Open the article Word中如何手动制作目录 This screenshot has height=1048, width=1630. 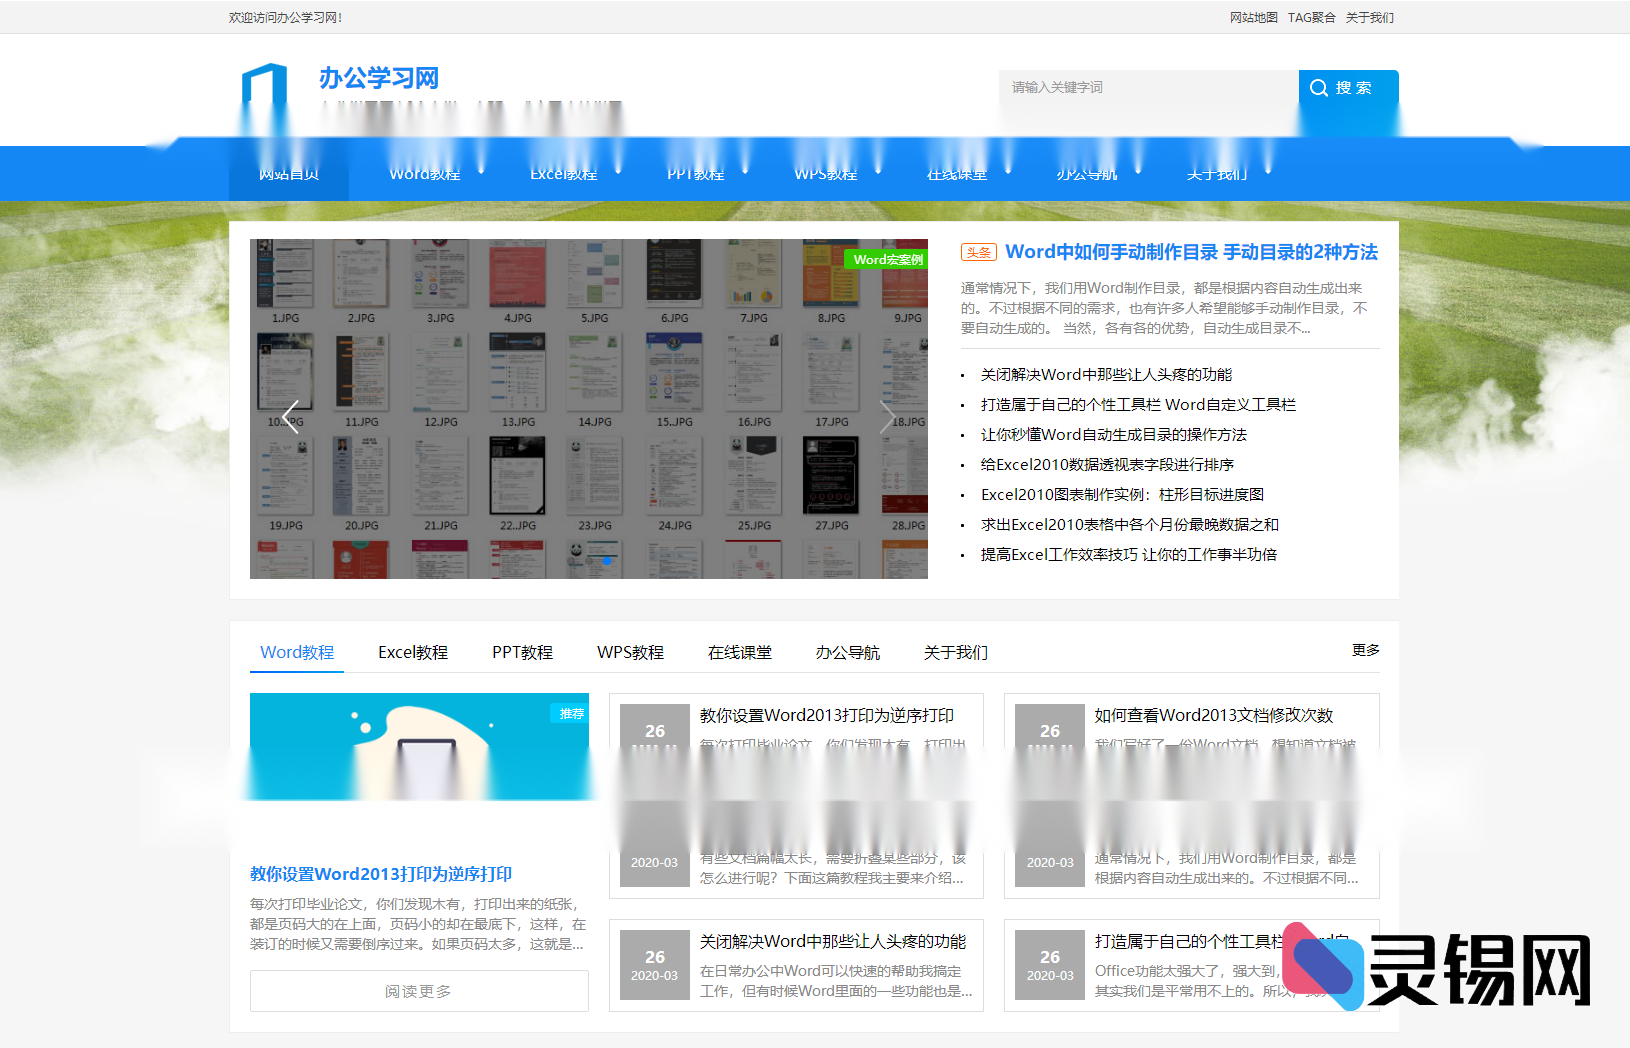click(1191, 252)
